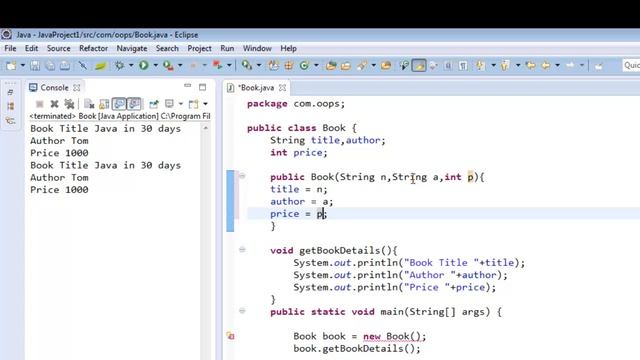The width and height of the screenshot is (640, 360).
Task: Open the New Java Class dropdown arrow
Action: [x=316, y=65]
